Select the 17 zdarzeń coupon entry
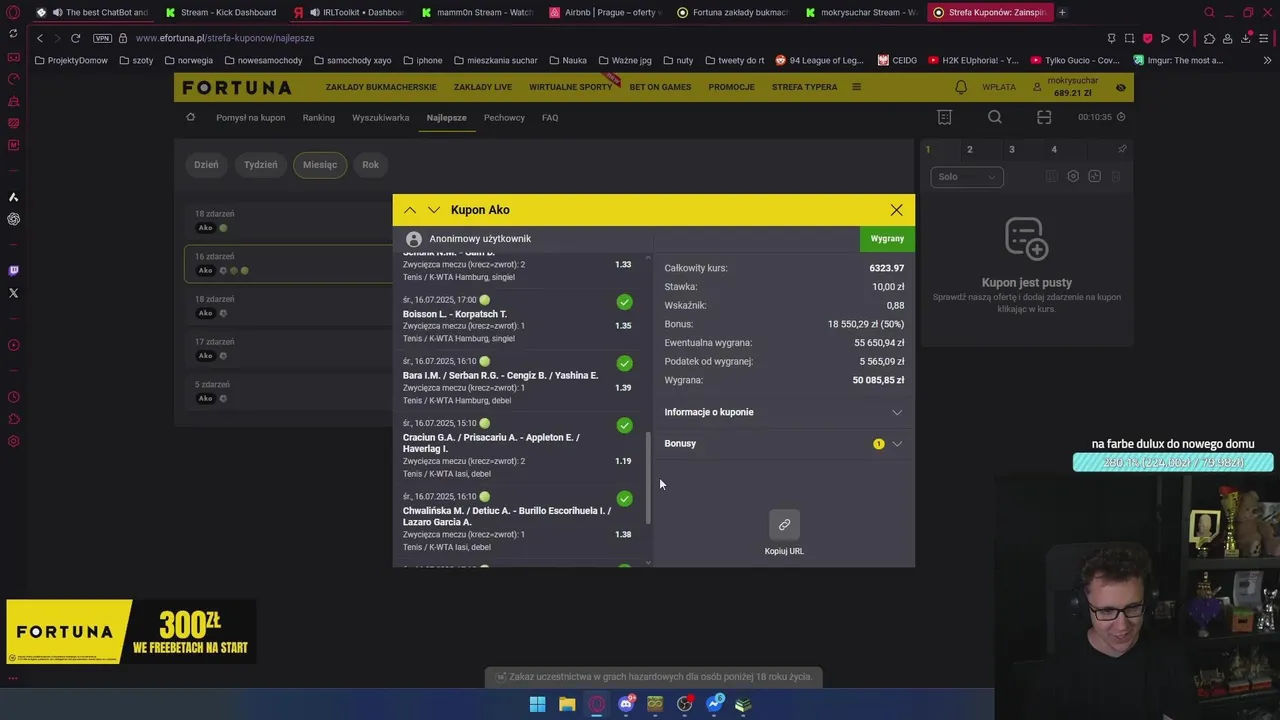 pyautogui.click(x=288, y=348)
